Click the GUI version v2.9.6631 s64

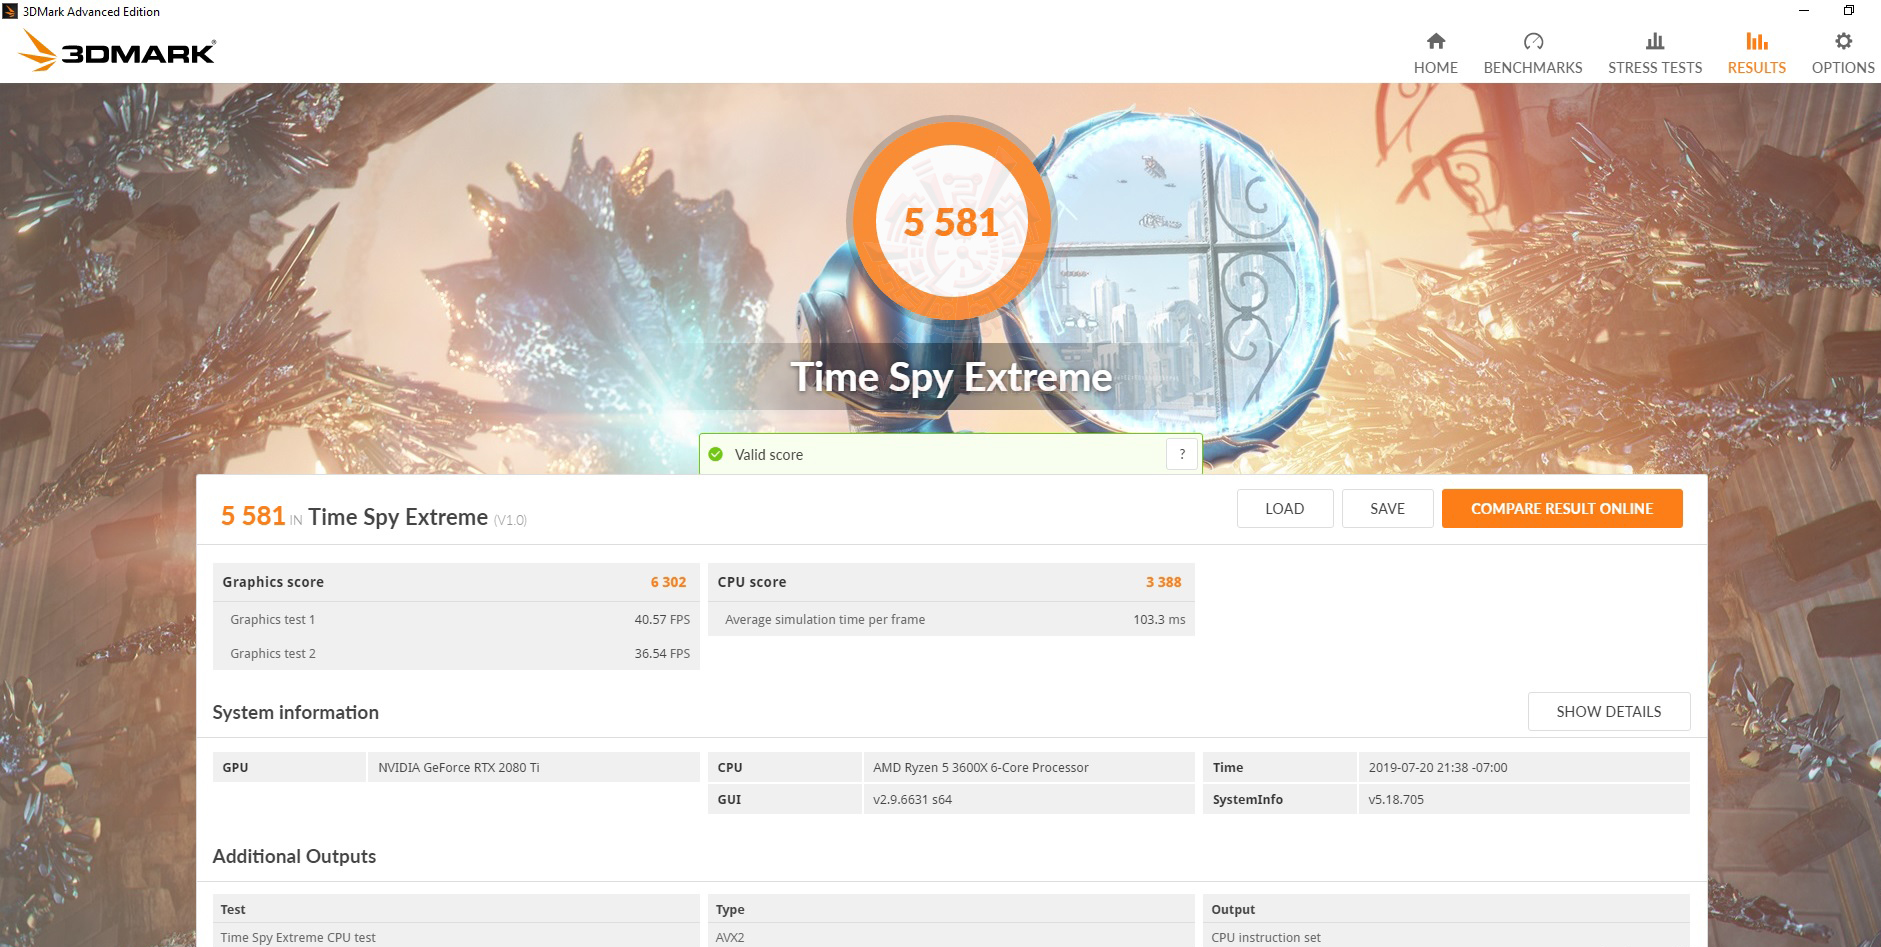(912, 799)
